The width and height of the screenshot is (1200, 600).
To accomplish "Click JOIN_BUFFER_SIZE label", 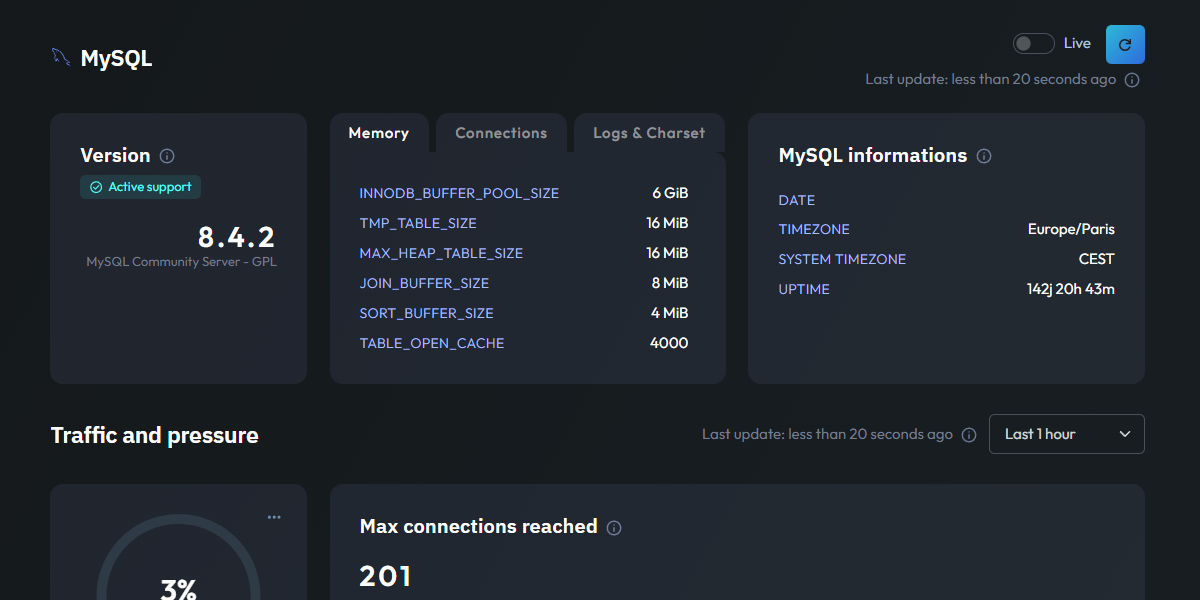I will (424, 283).
